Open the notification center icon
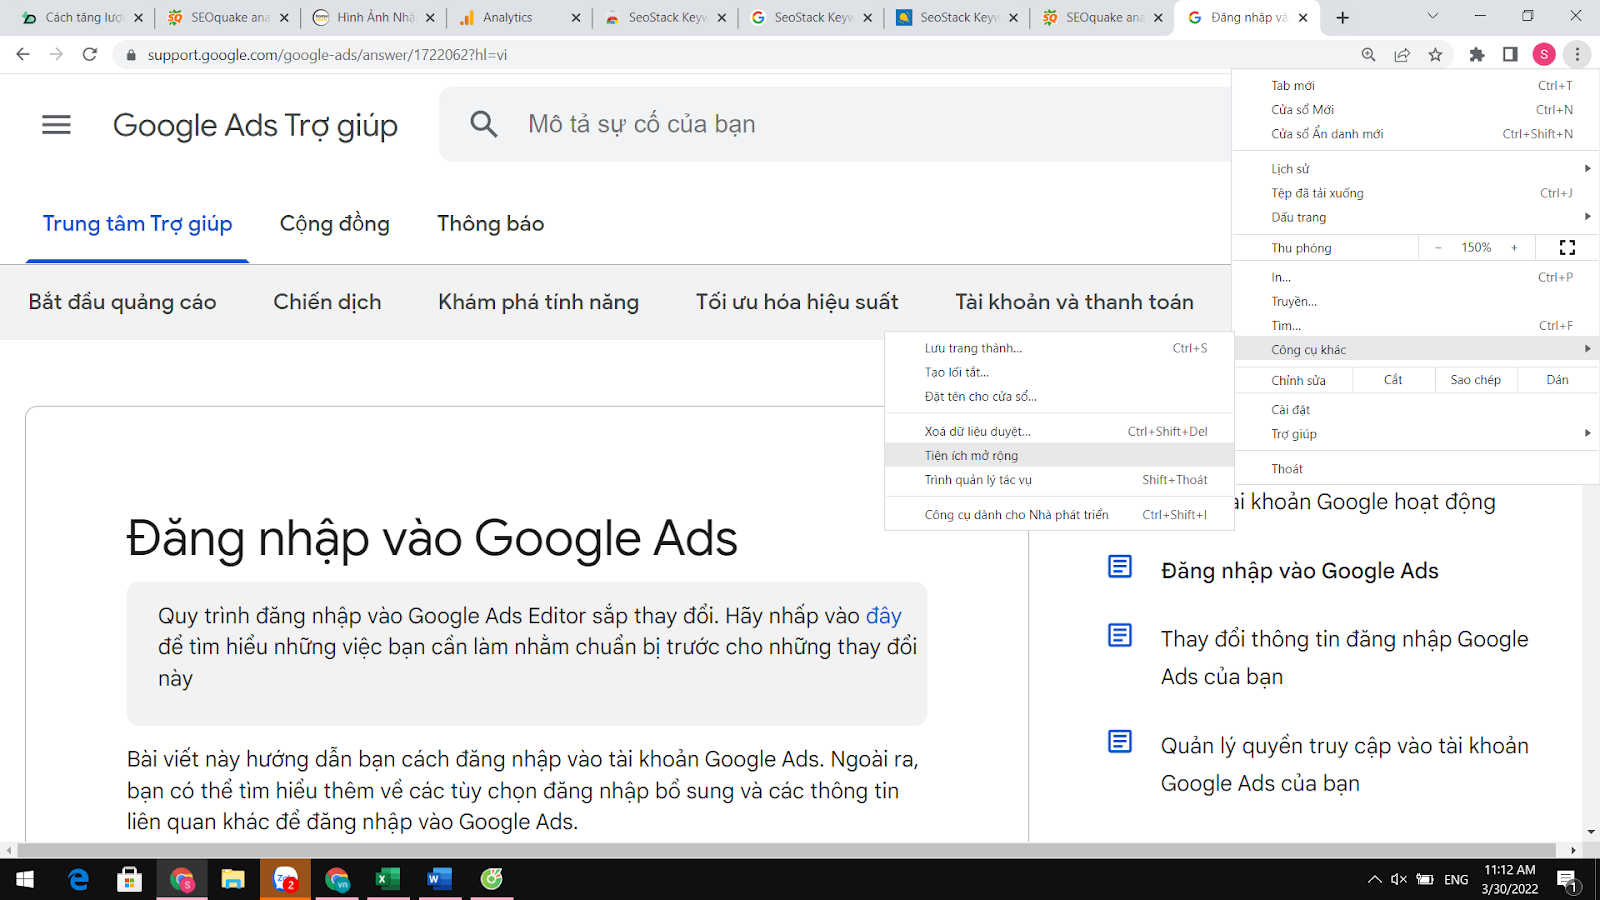The height and width of the screenshot is (900, 1600). (x=1567, y=880)
